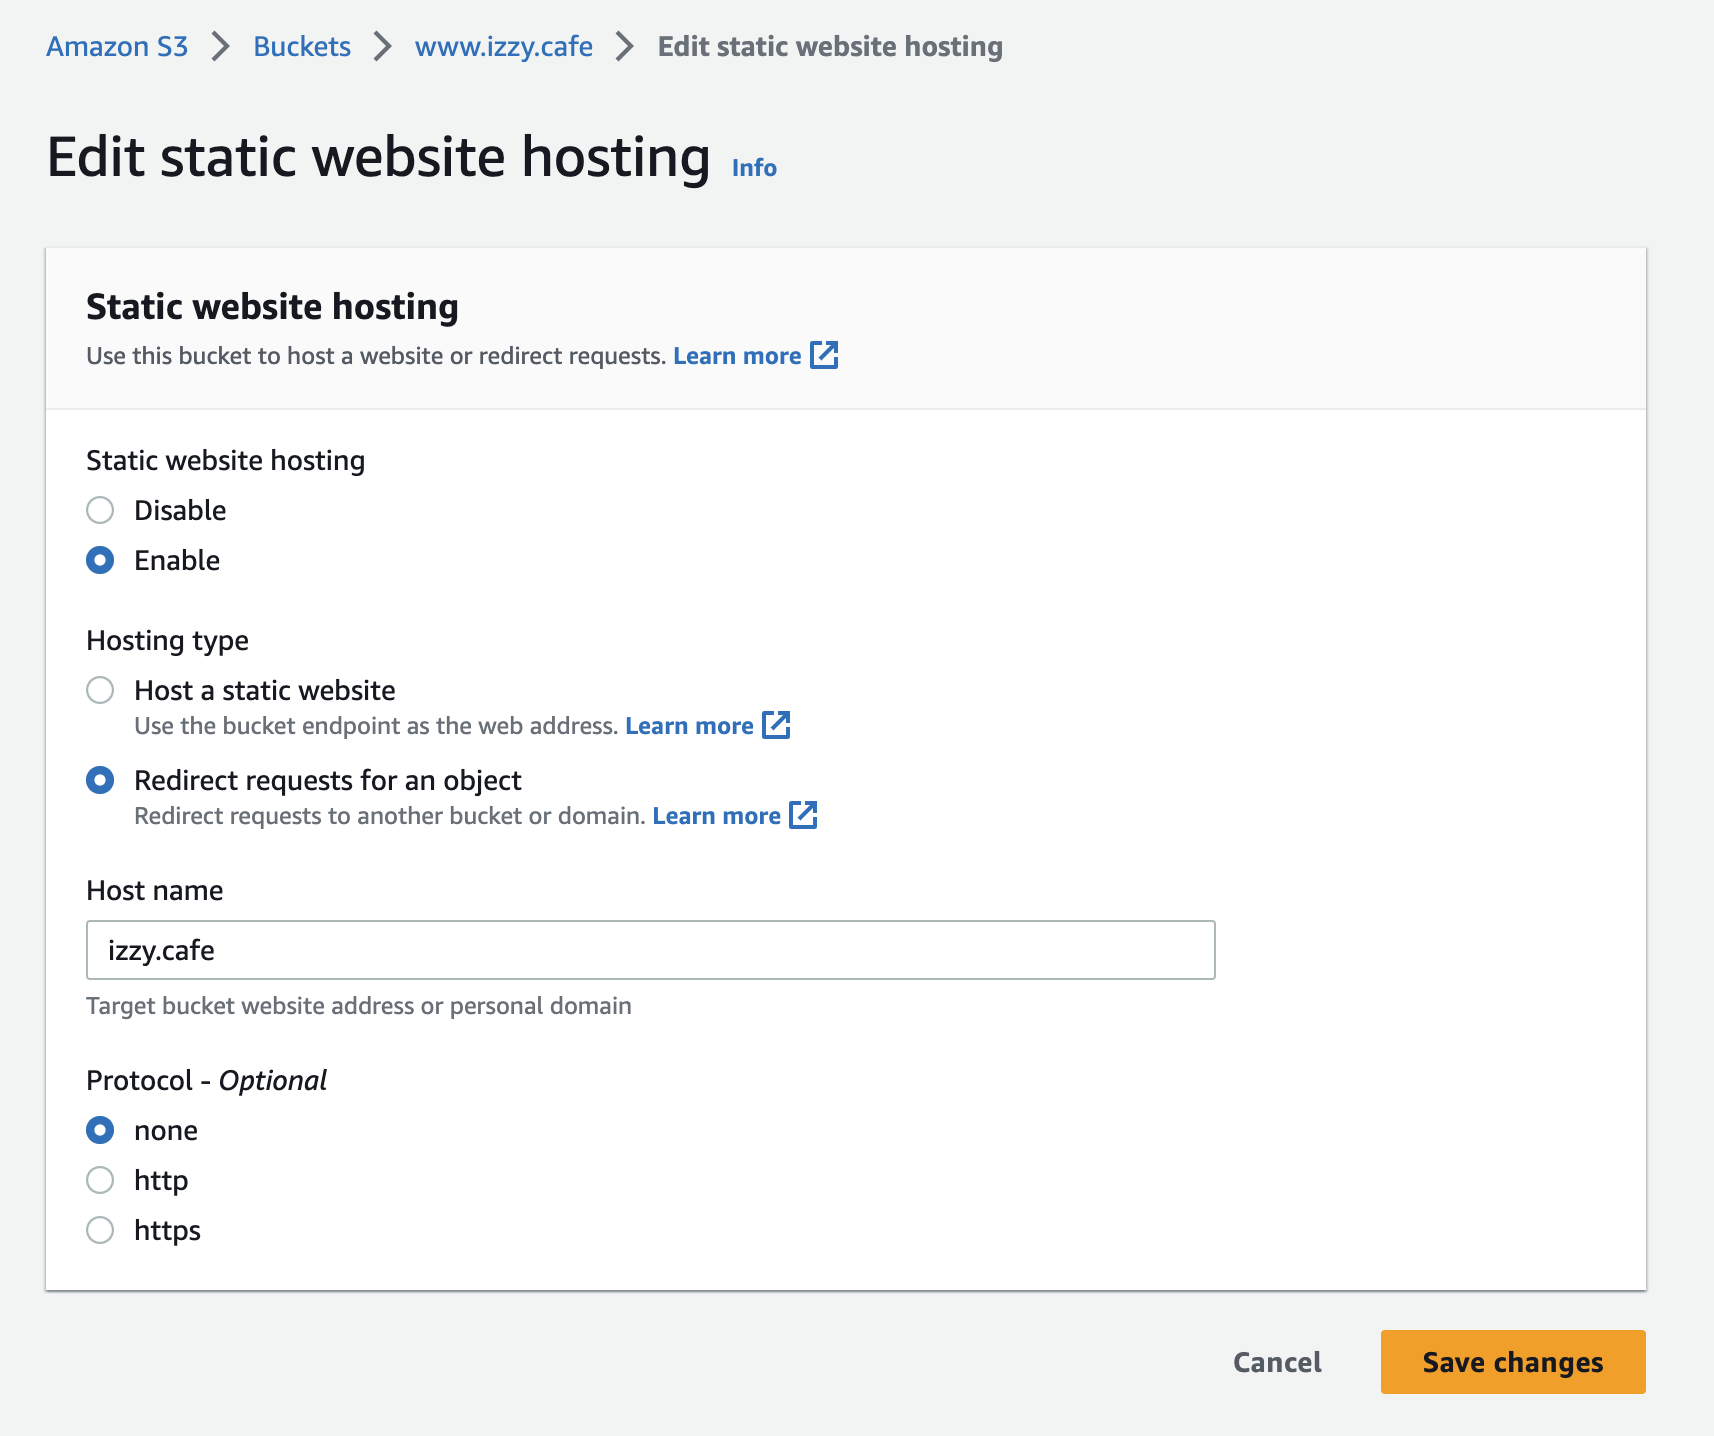Click Learn more about bucket endpoint
1714x1436 pixels.
[x=689, y=726]
